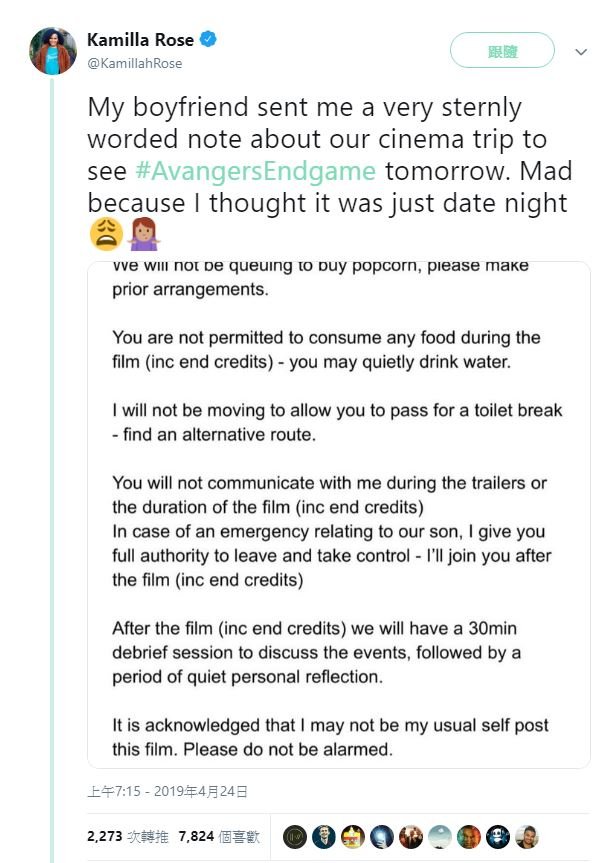The width and height of the screenshot is (610, 863).
Task: Open the Kamilla Rose display name link
Action: (x=140, y=40)
